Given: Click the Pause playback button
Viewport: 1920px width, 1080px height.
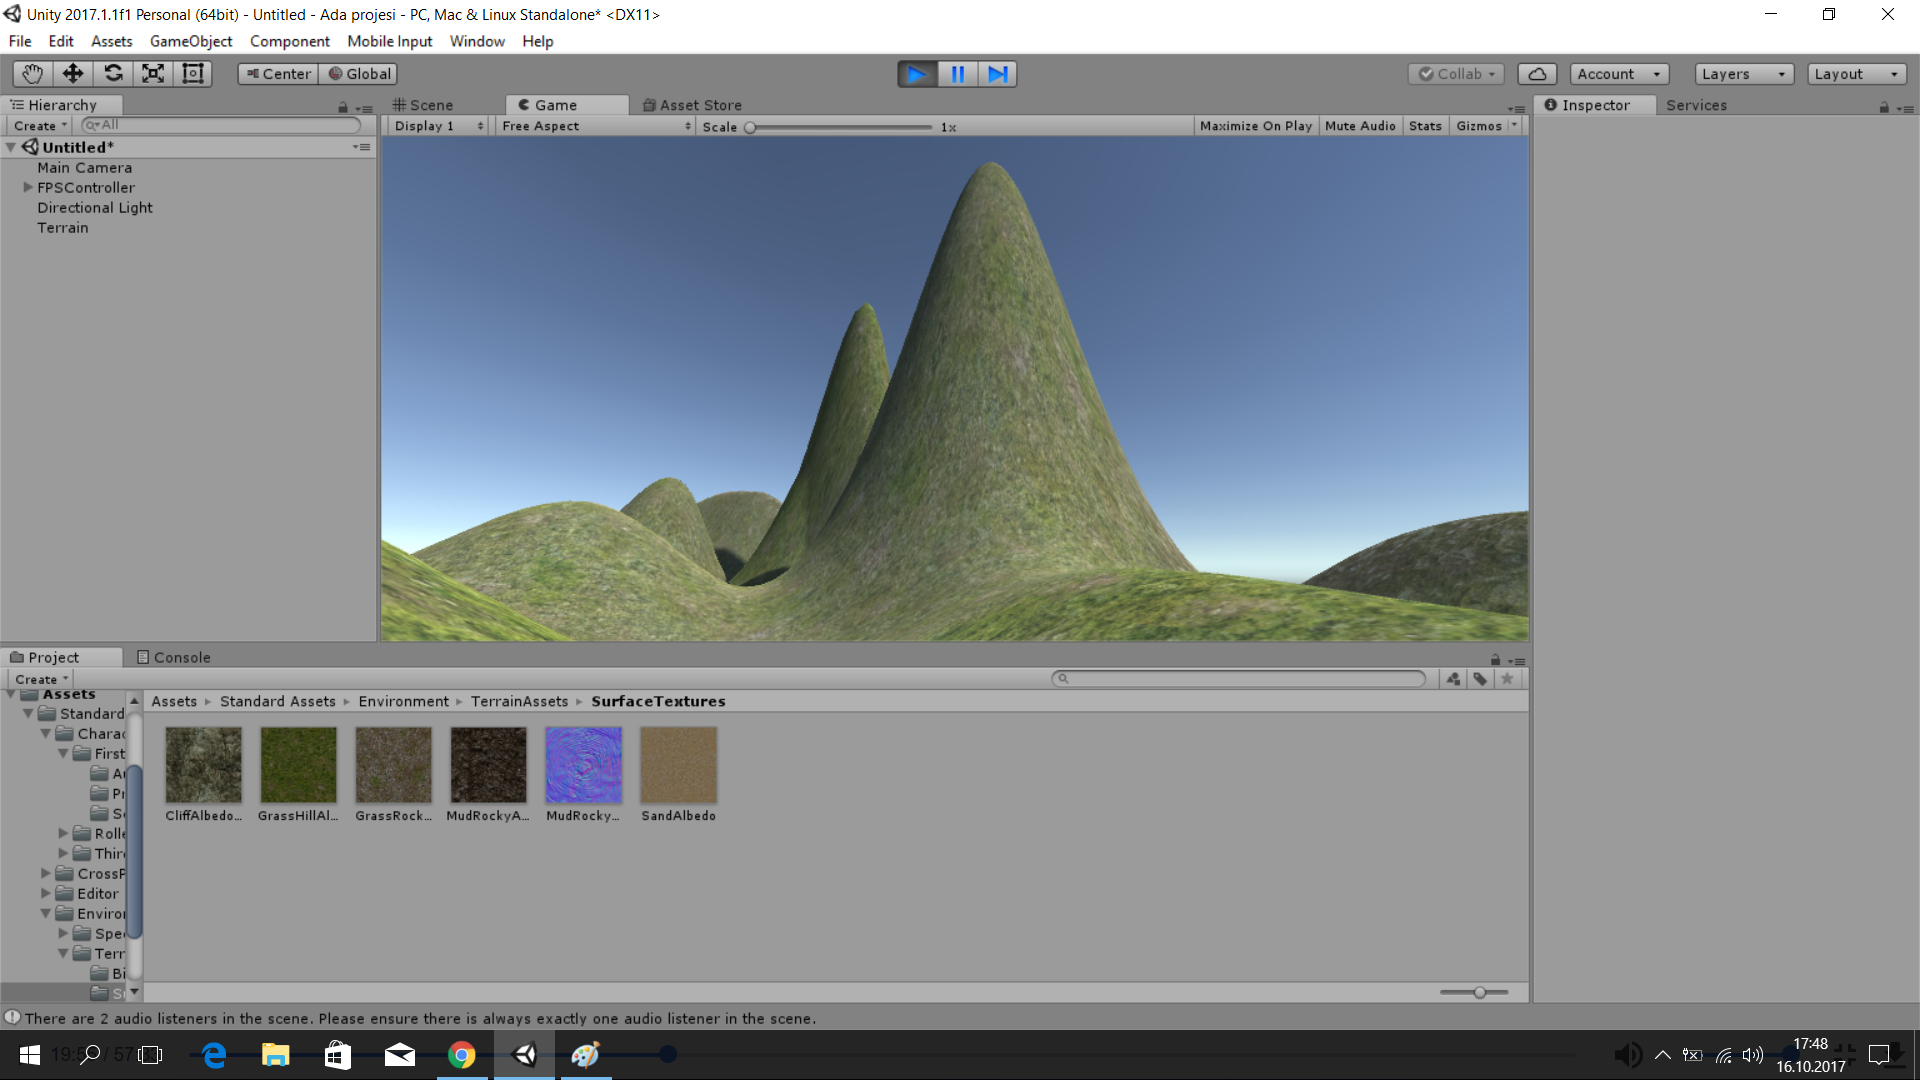Looking at the screenshot, I should 957,74.
